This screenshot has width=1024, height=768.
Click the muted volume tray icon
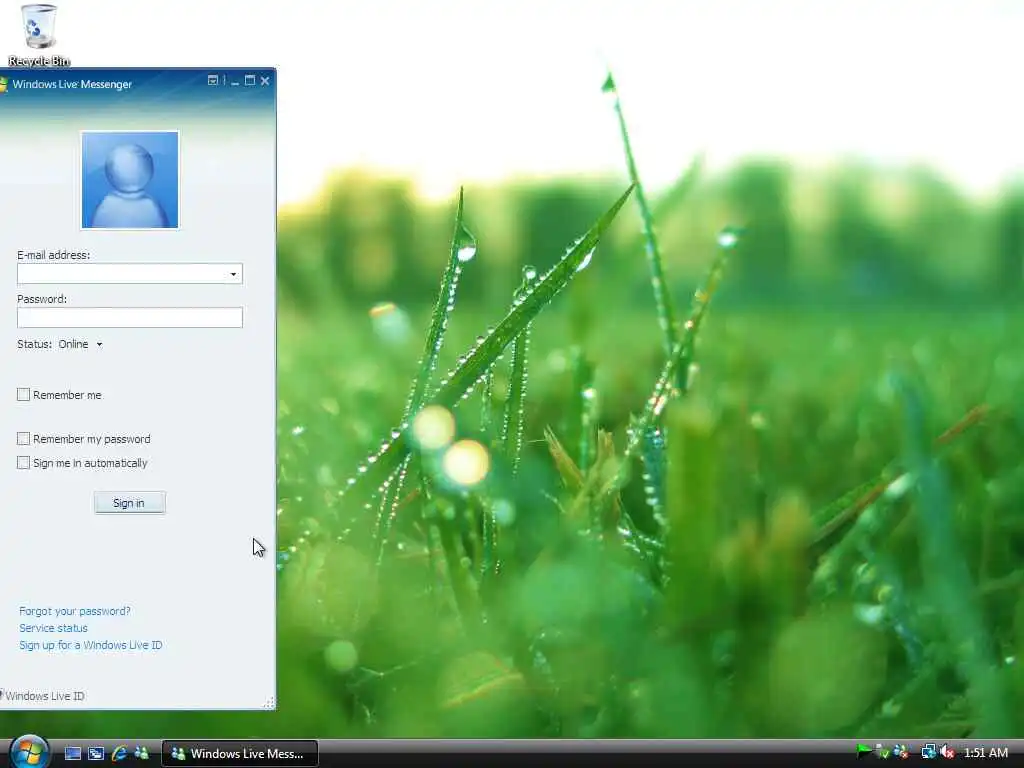click(947, 752)
